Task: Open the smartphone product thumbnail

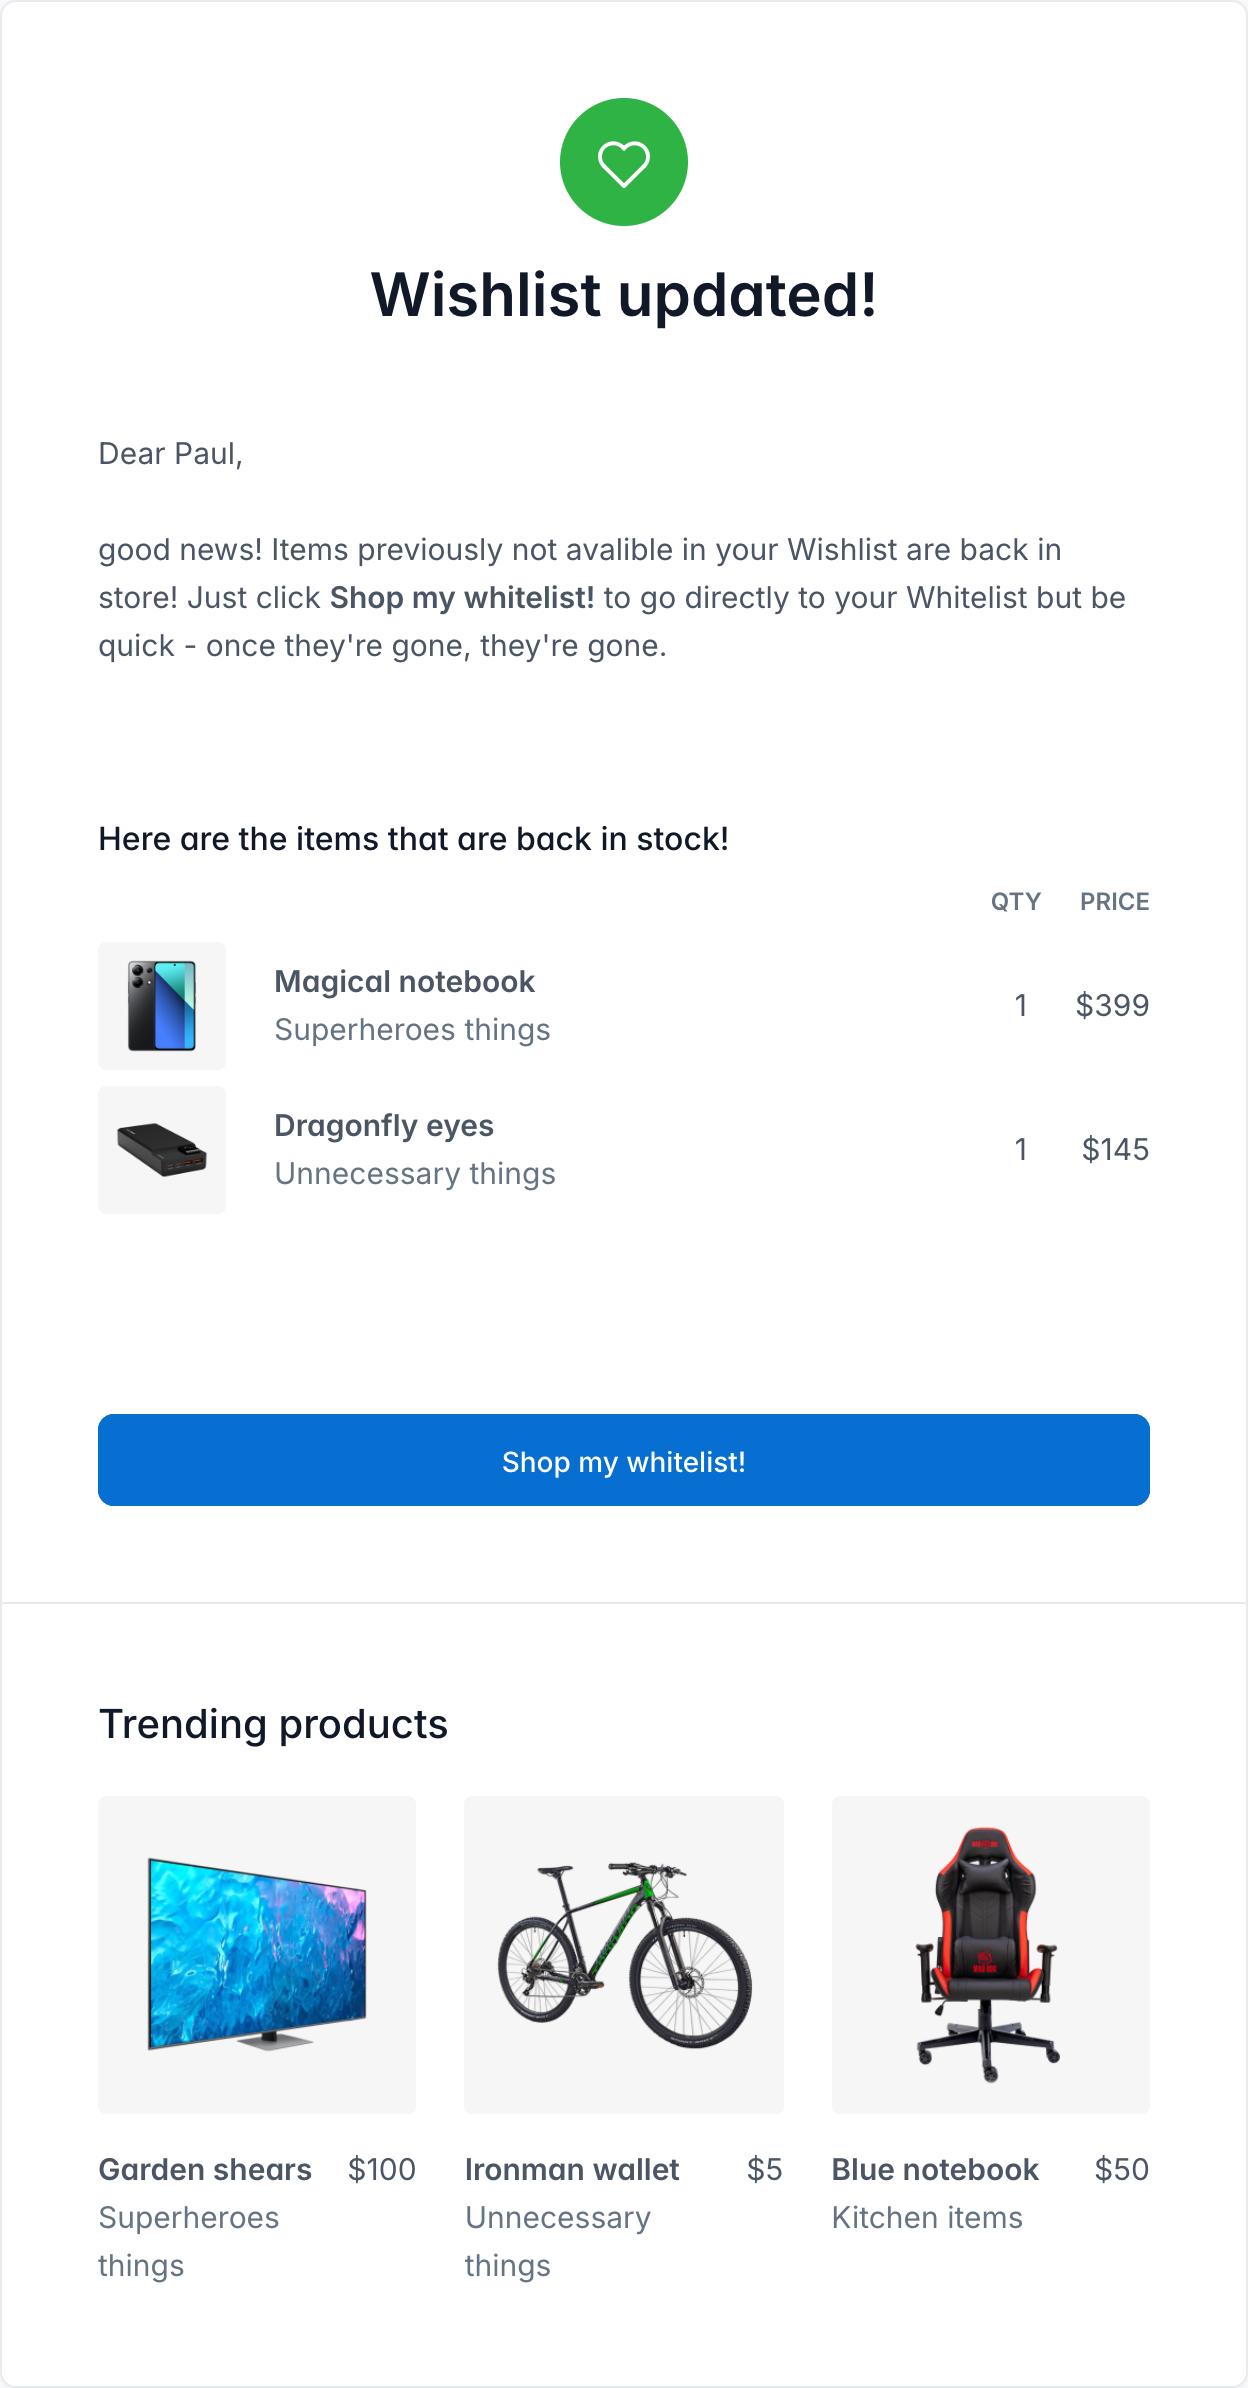Action: tap(162, 1006)
